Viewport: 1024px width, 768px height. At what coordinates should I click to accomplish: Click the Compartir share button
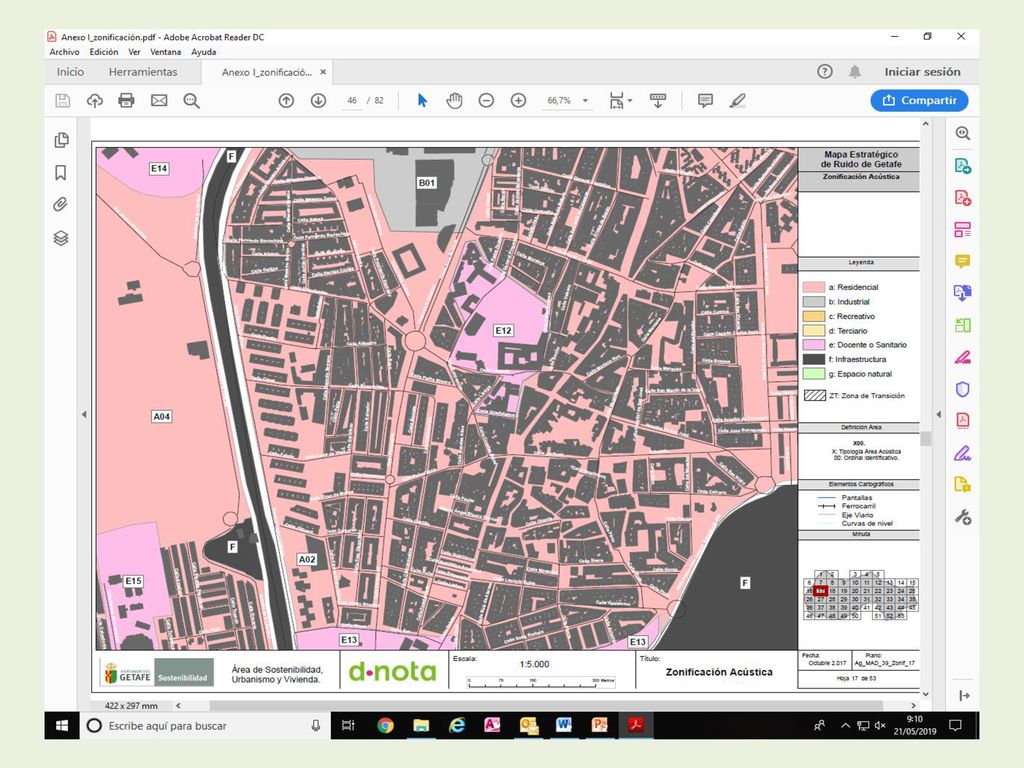tap(920, 101)
